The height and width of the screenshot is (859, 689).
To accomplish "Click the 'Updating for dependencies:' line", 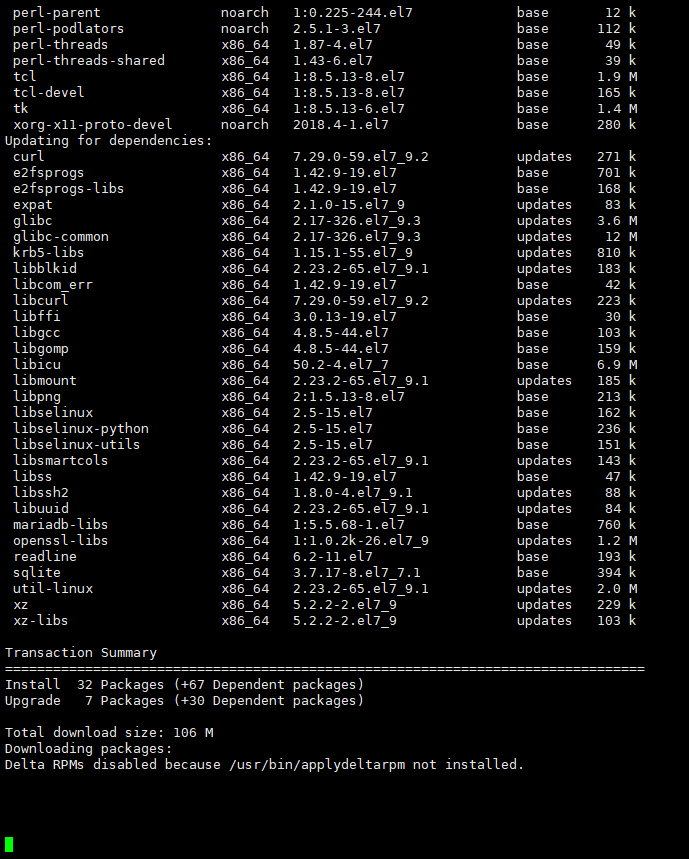I will click(x=108, y=141).
